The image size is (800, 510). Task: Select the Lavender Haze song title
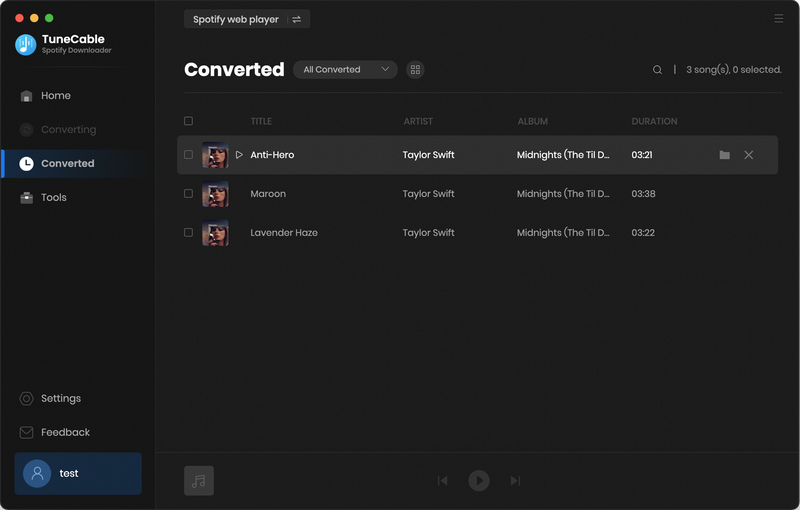(284, 233)
